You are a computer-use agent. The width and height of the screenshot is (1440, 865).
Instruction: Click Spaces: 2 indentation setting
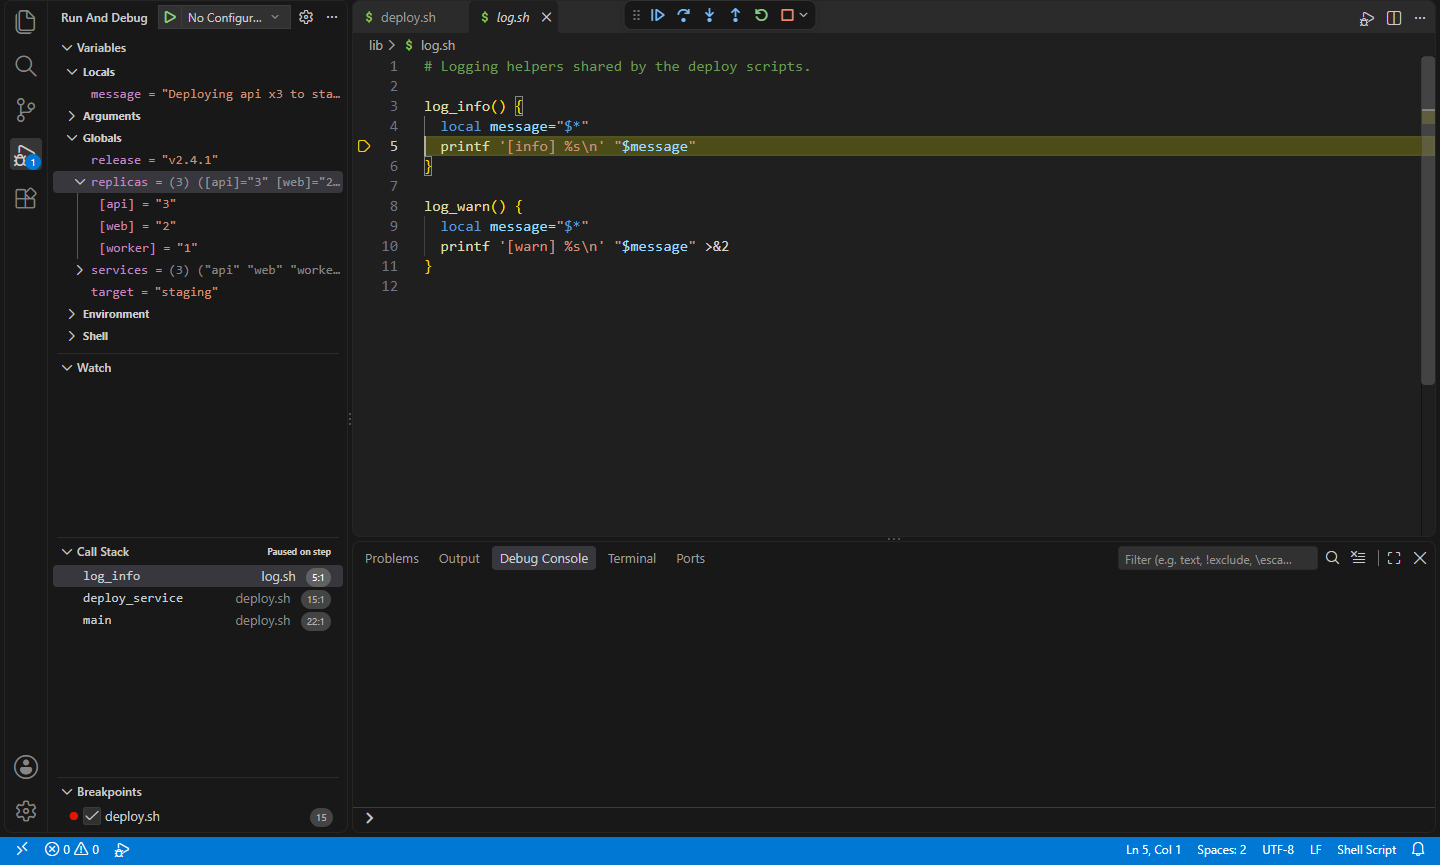1221,850
